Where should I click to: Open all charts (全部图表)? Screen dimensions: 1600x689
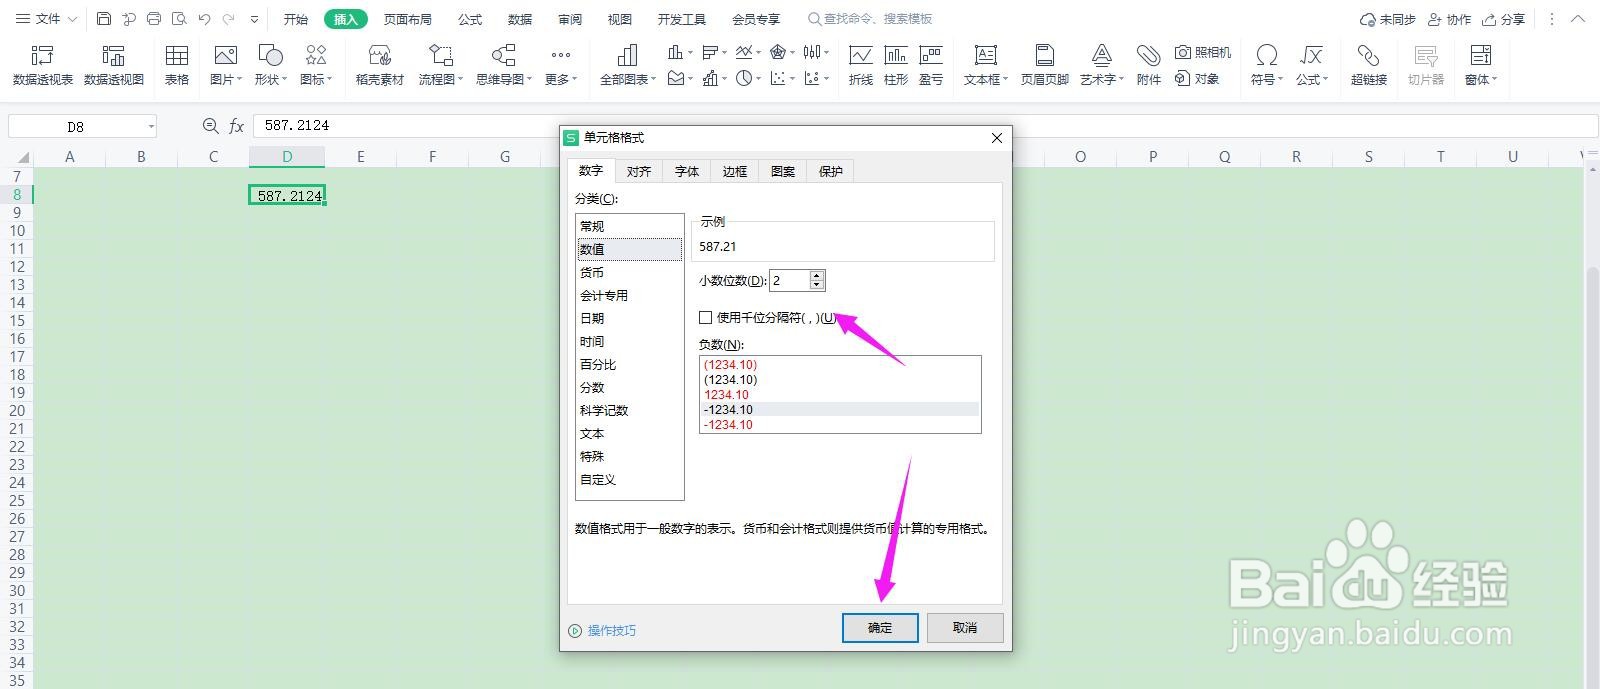628,65
